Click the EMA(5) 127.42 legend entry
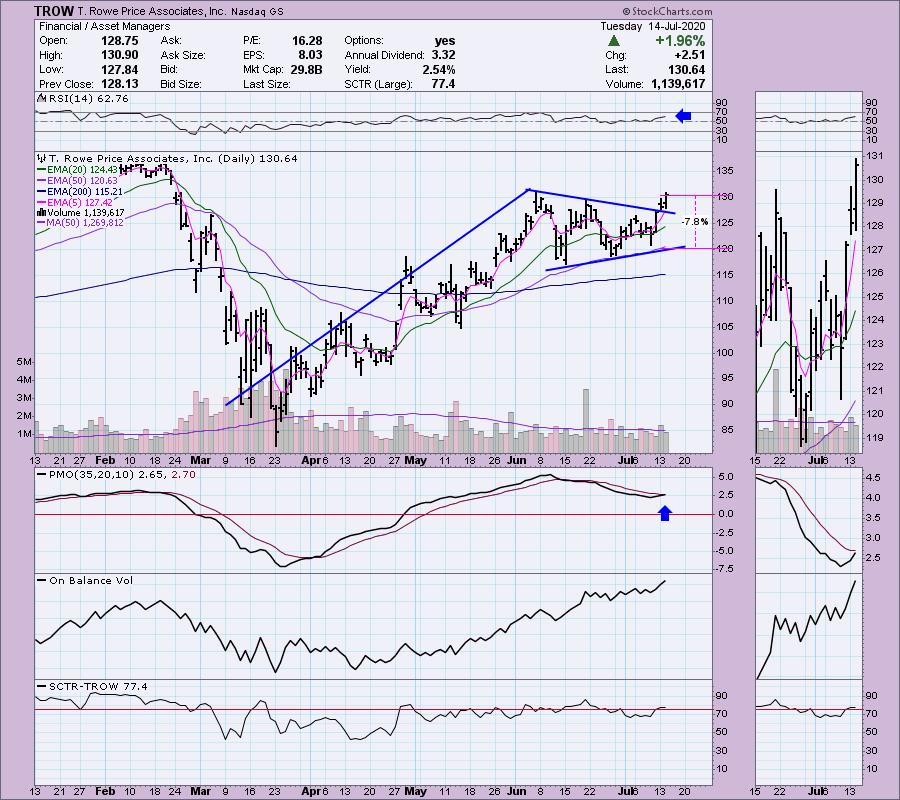Viewport: 900px width, 800px height. [75, 202]
